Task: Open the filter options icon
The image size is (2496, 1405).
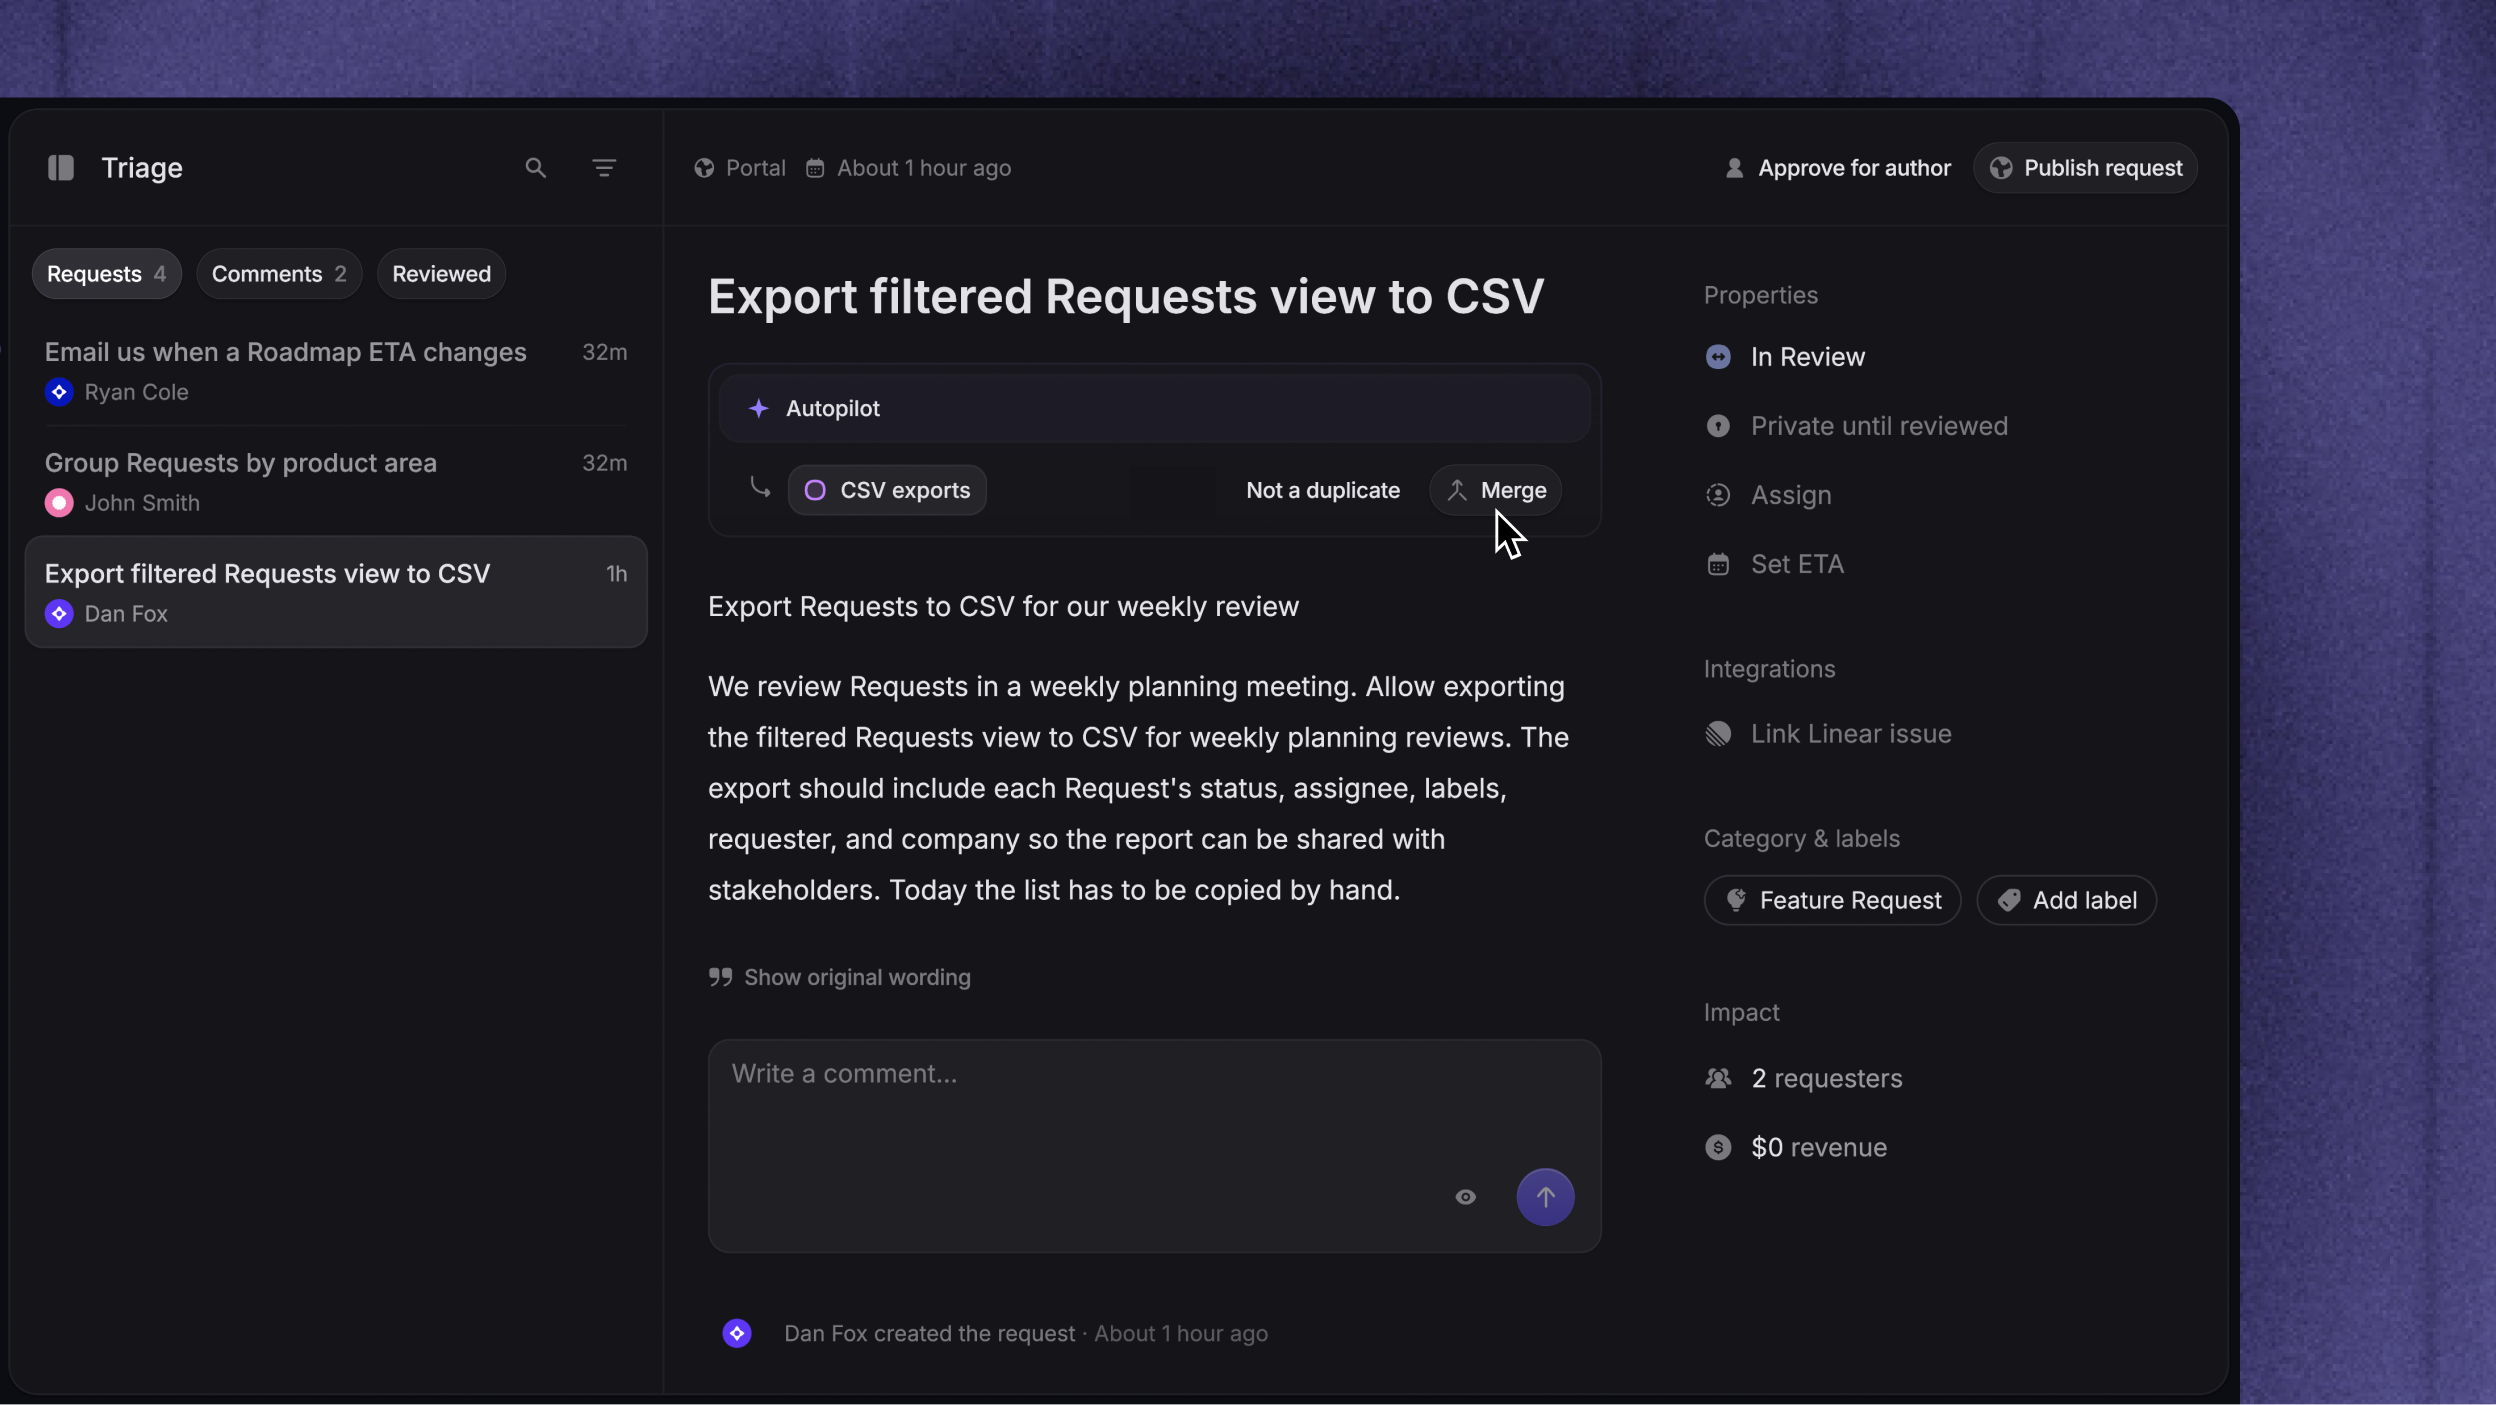Action: point(604,168)
